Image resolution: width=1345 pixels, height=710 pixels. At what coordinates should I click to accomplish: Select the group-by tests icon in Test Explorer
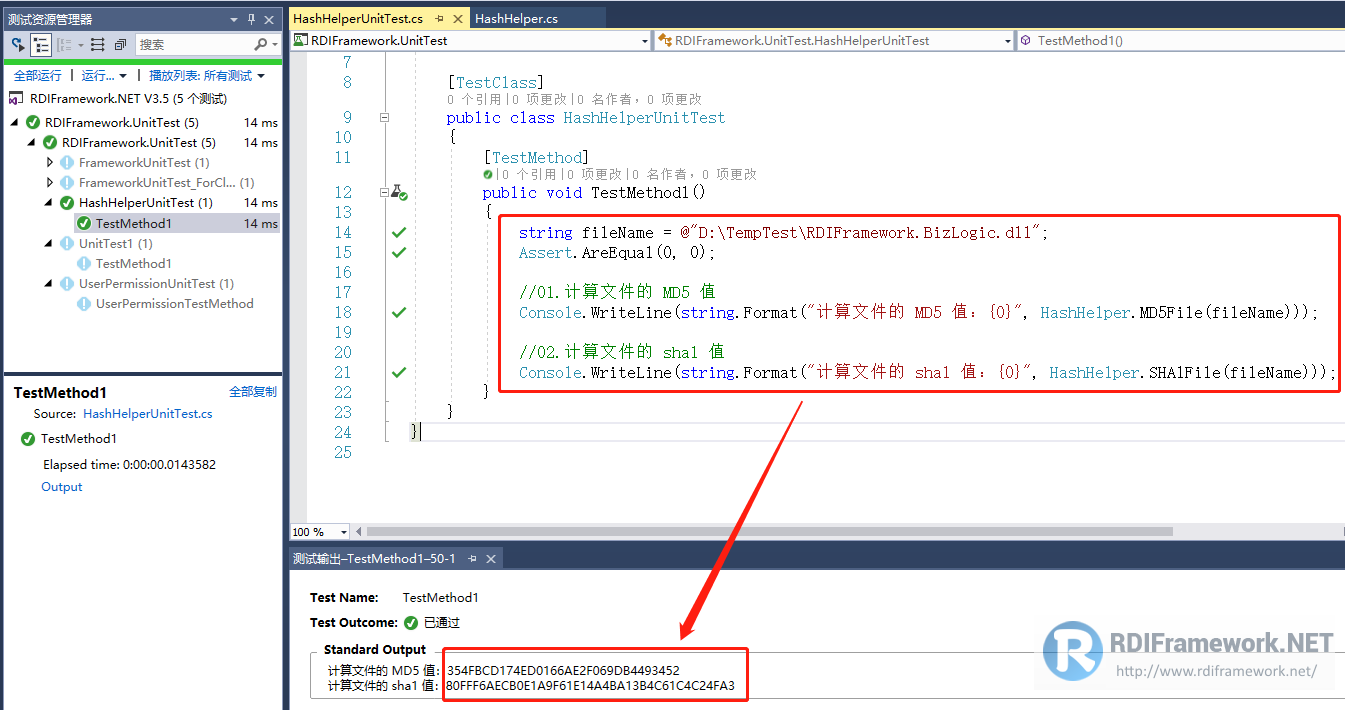pos(42,45)
